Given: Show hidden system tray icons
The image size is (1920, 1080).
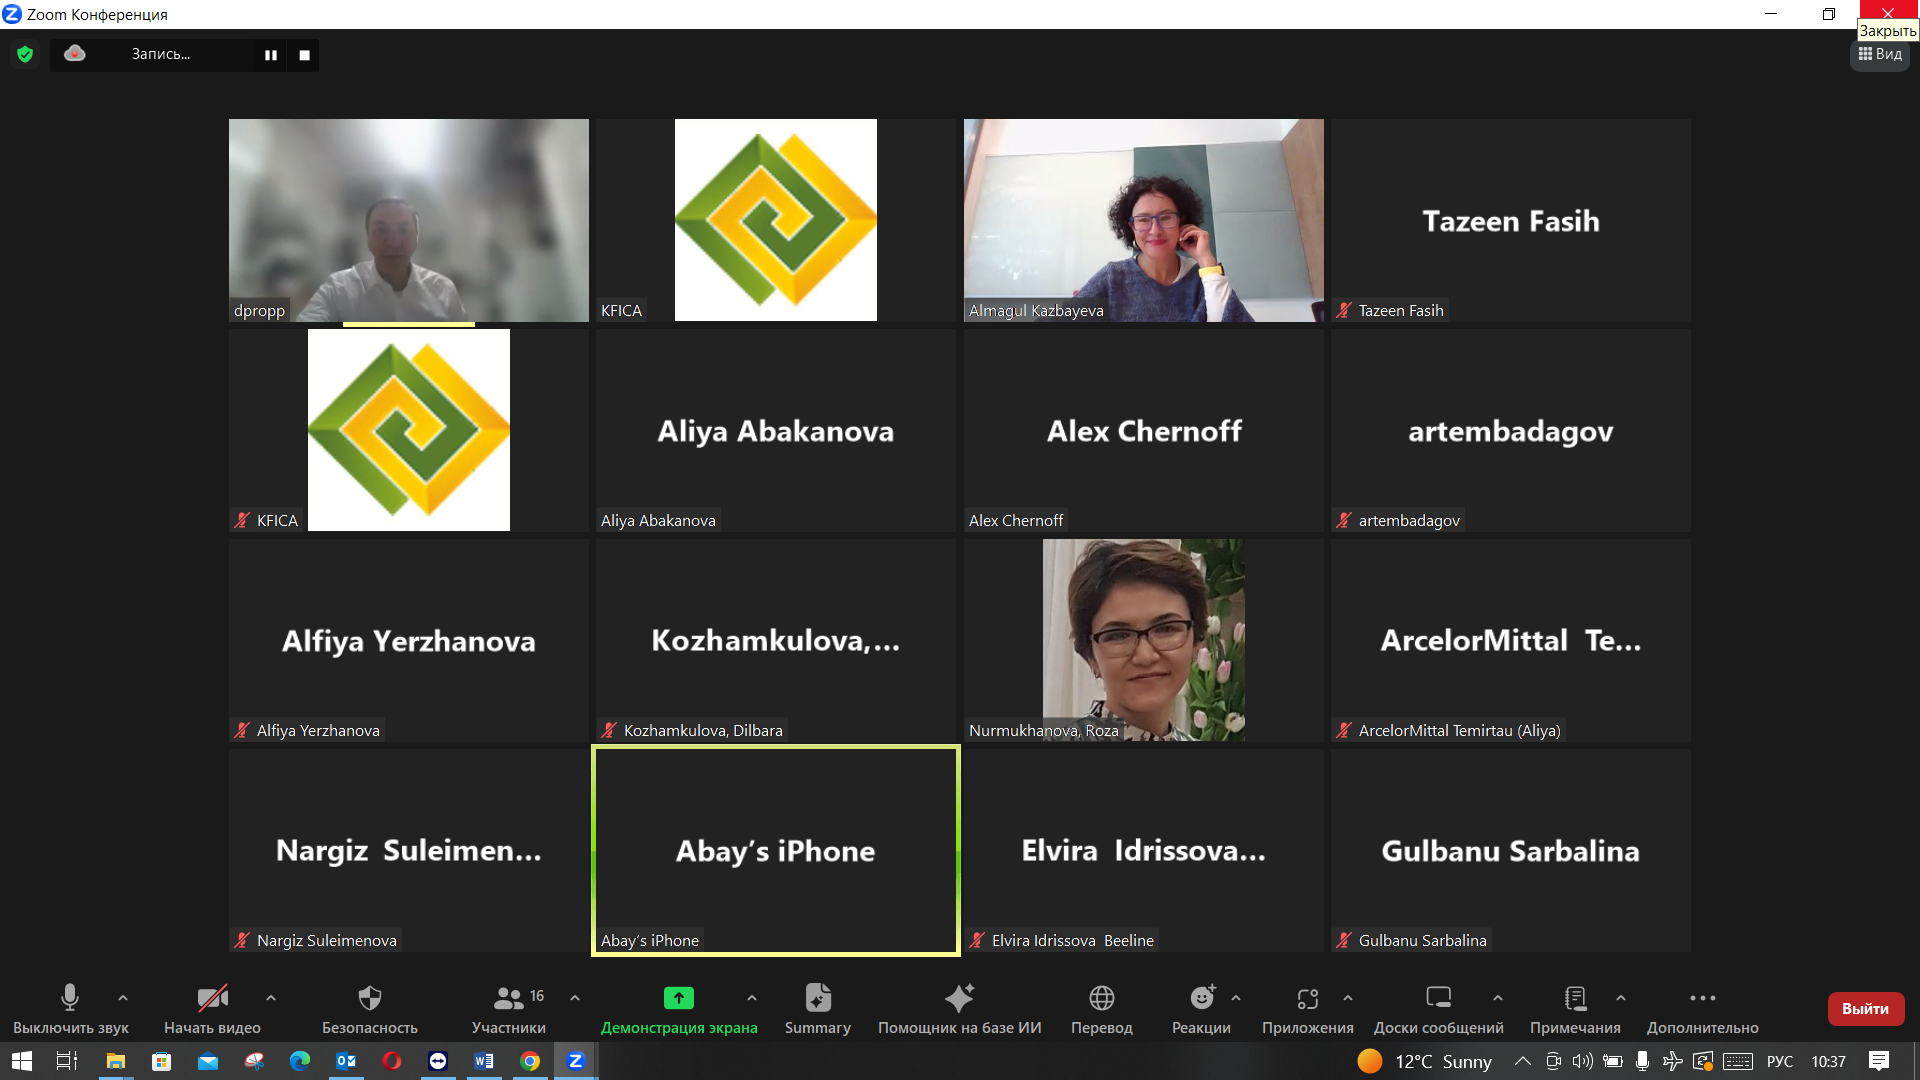Looking at the screenshot, I should (x=1522, y=1061).
